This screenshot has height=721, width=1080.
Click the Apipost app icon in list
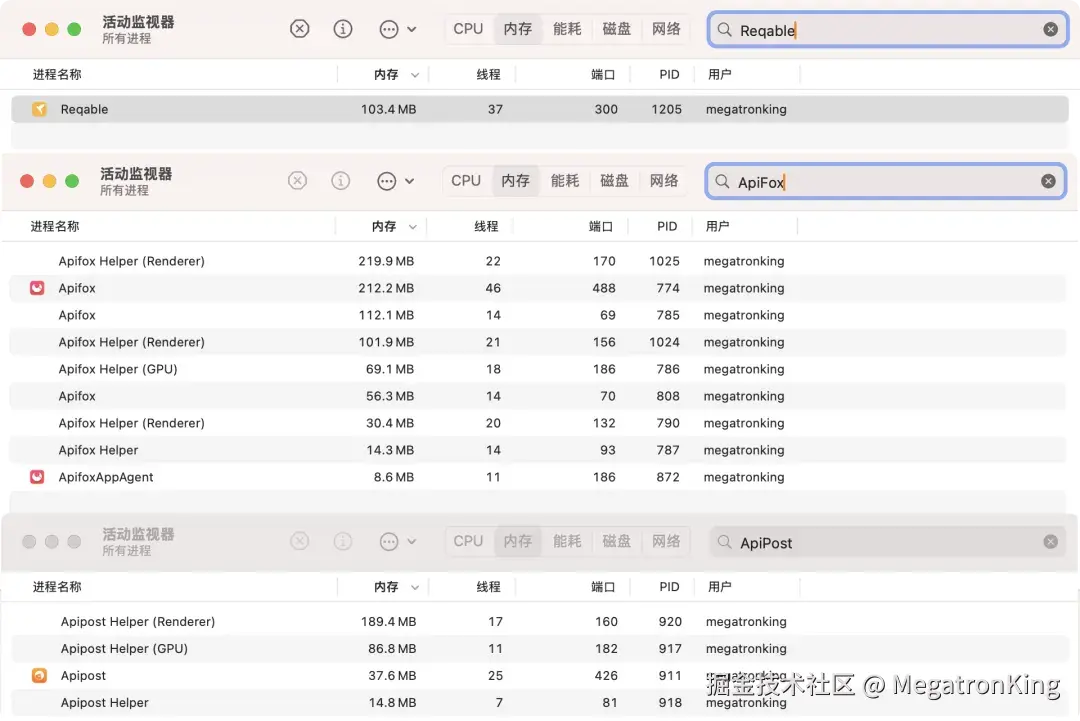[x=39, y=676]
